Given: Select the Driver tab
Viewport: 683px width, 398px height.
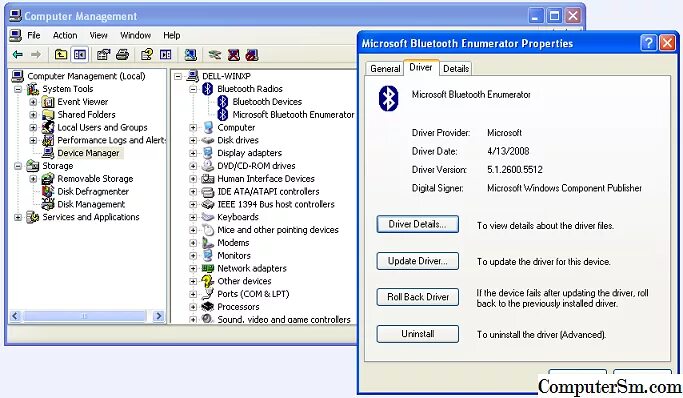Looking at the screenshot, I should [x=421, y=67].
